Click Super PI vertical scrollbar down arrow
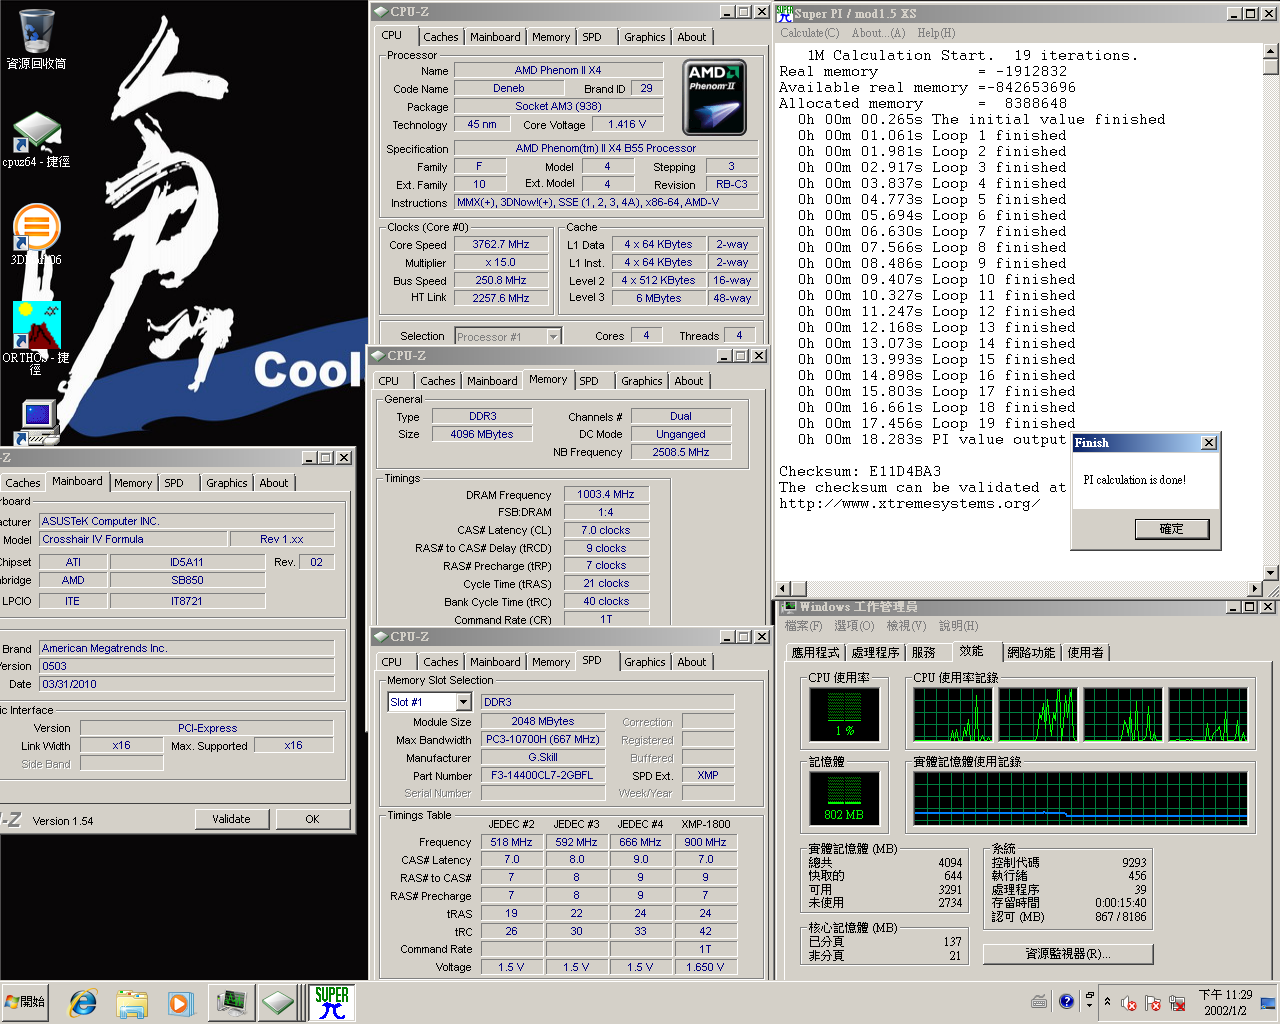Screen dimensions: 1280x1024 pos(1270,573)
